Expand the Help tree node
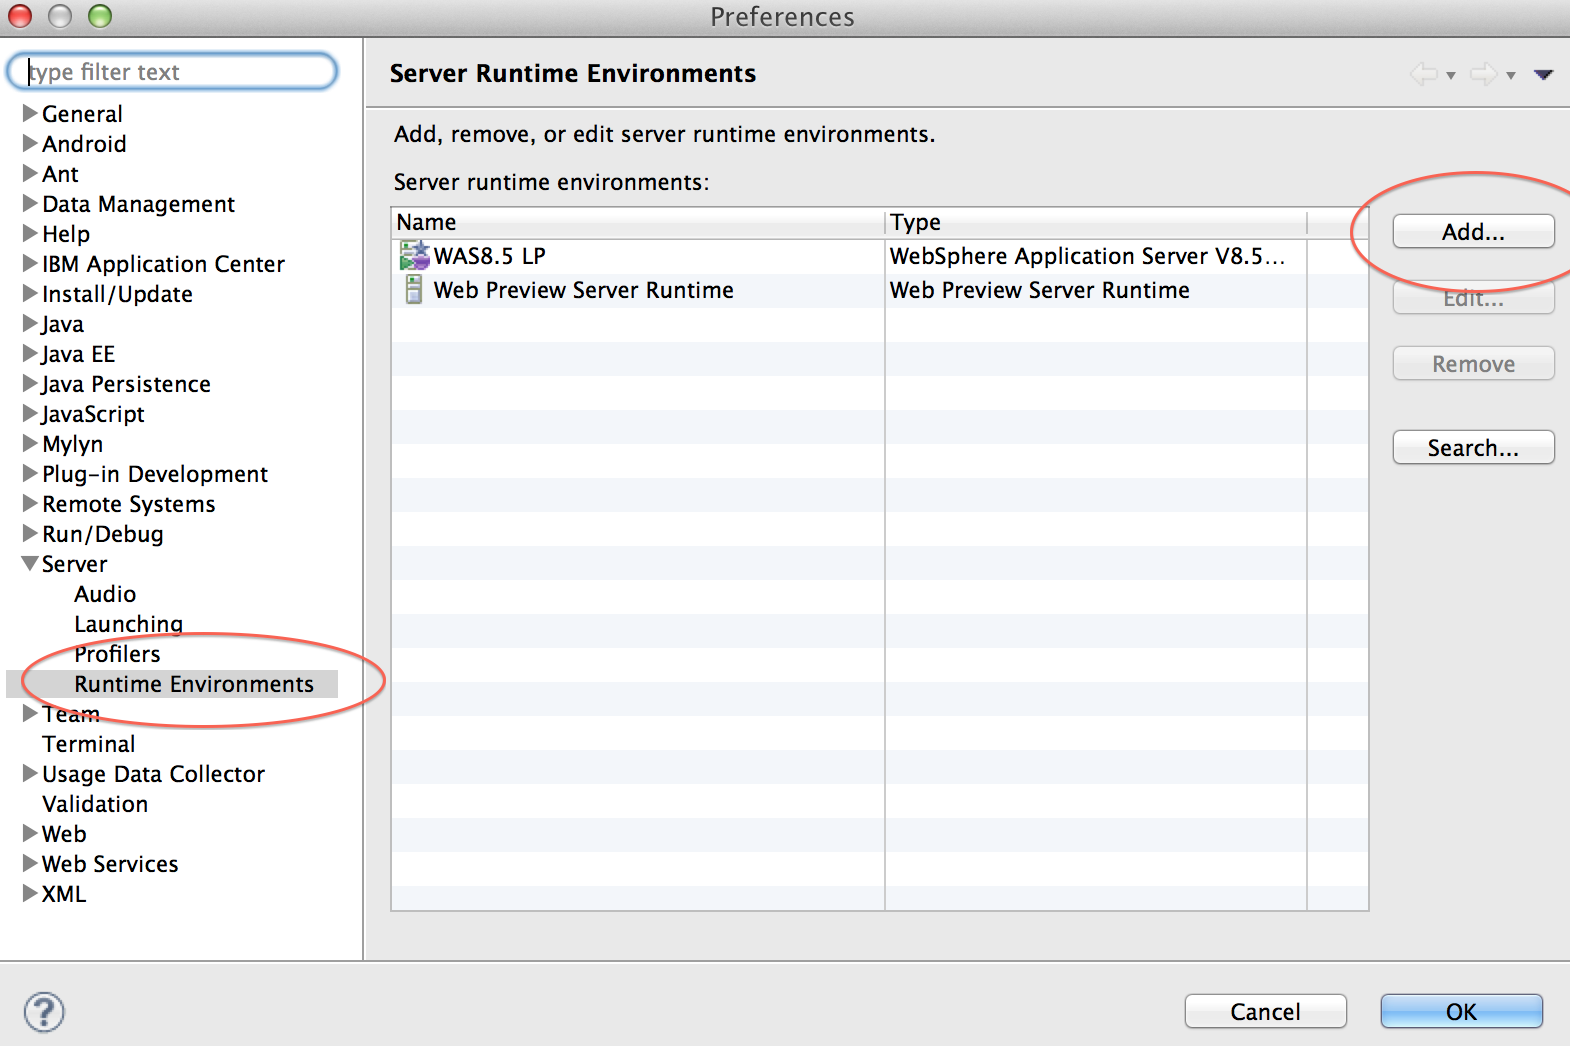The image size is (1570, 1046). tap(30, 233)
